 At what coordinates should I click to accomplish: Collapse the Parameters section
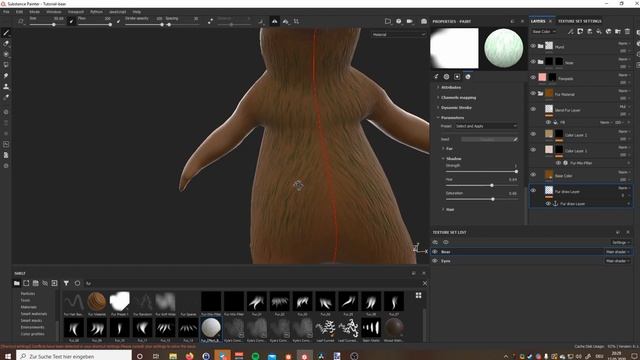452,118
